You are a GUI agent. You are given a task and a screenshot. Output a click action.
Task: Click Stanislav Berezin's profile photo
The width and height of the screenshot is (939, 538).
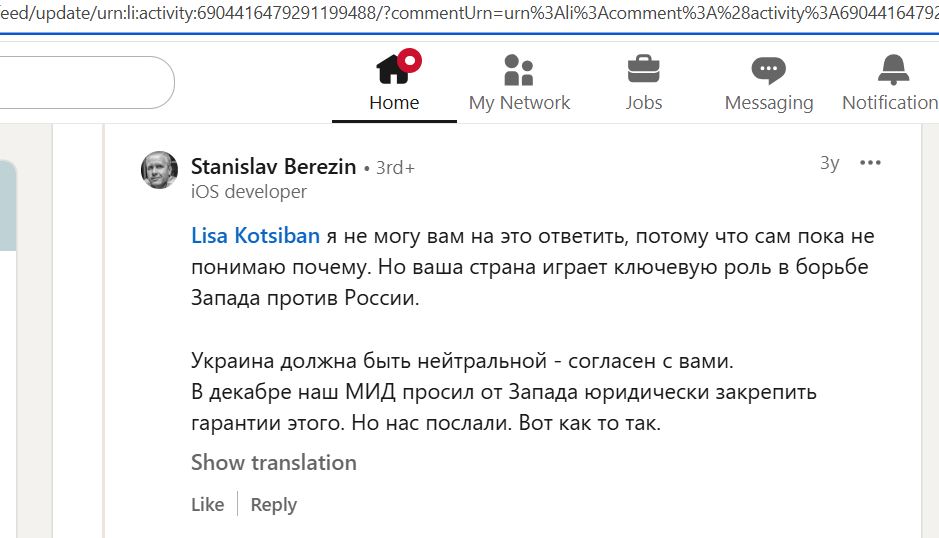click(159, 170)
